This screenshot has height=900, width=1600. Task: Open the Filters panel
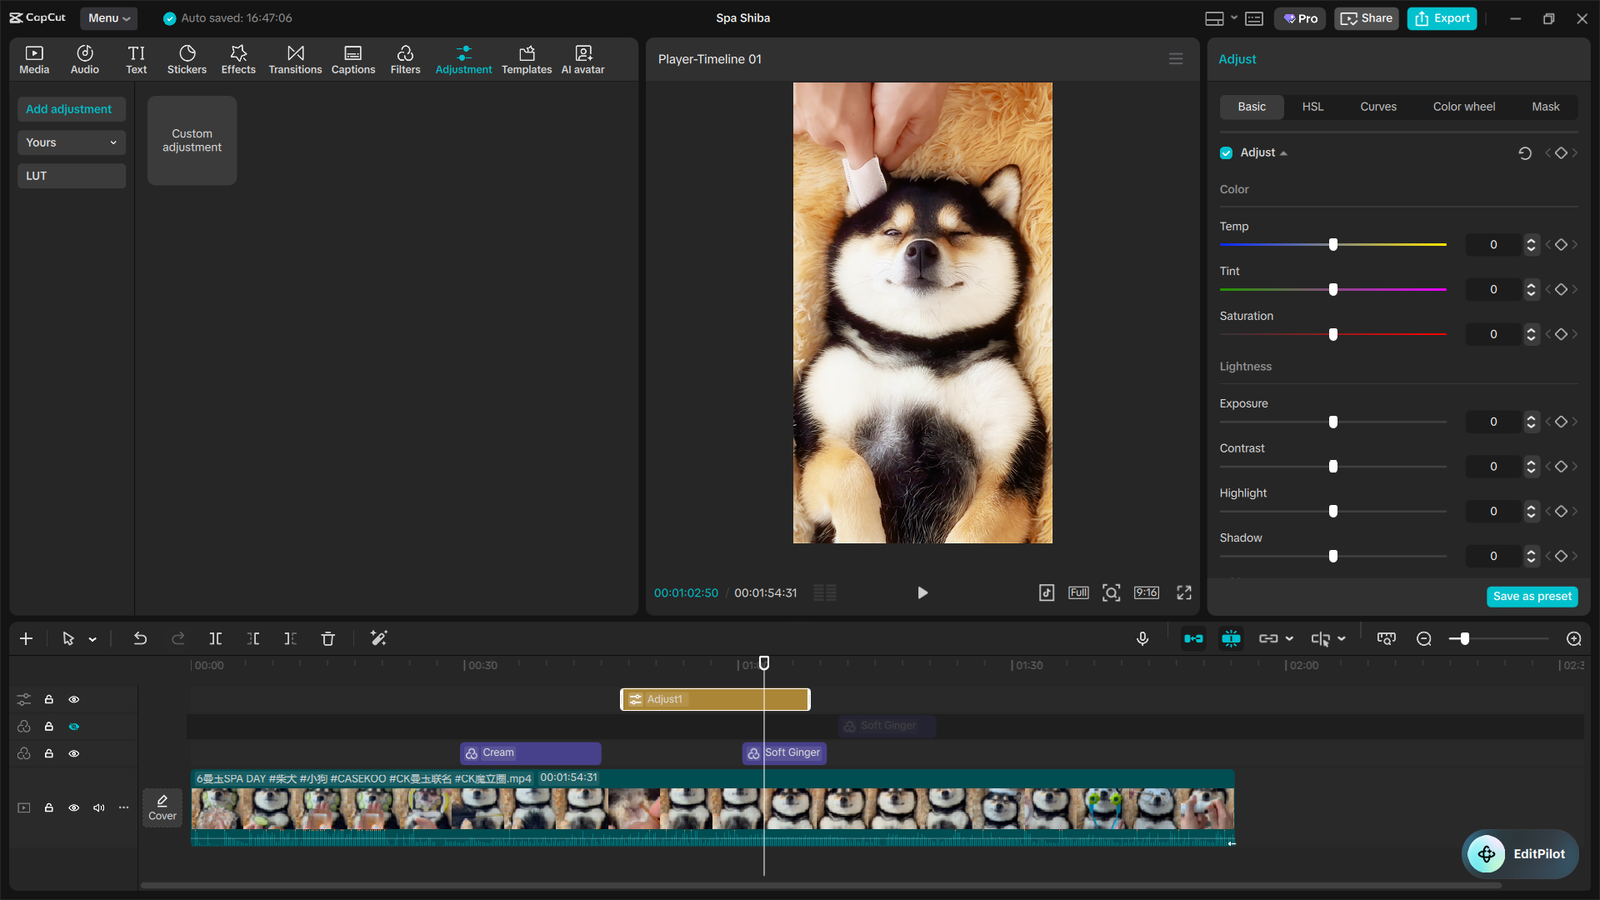click(x=405, y=58)
